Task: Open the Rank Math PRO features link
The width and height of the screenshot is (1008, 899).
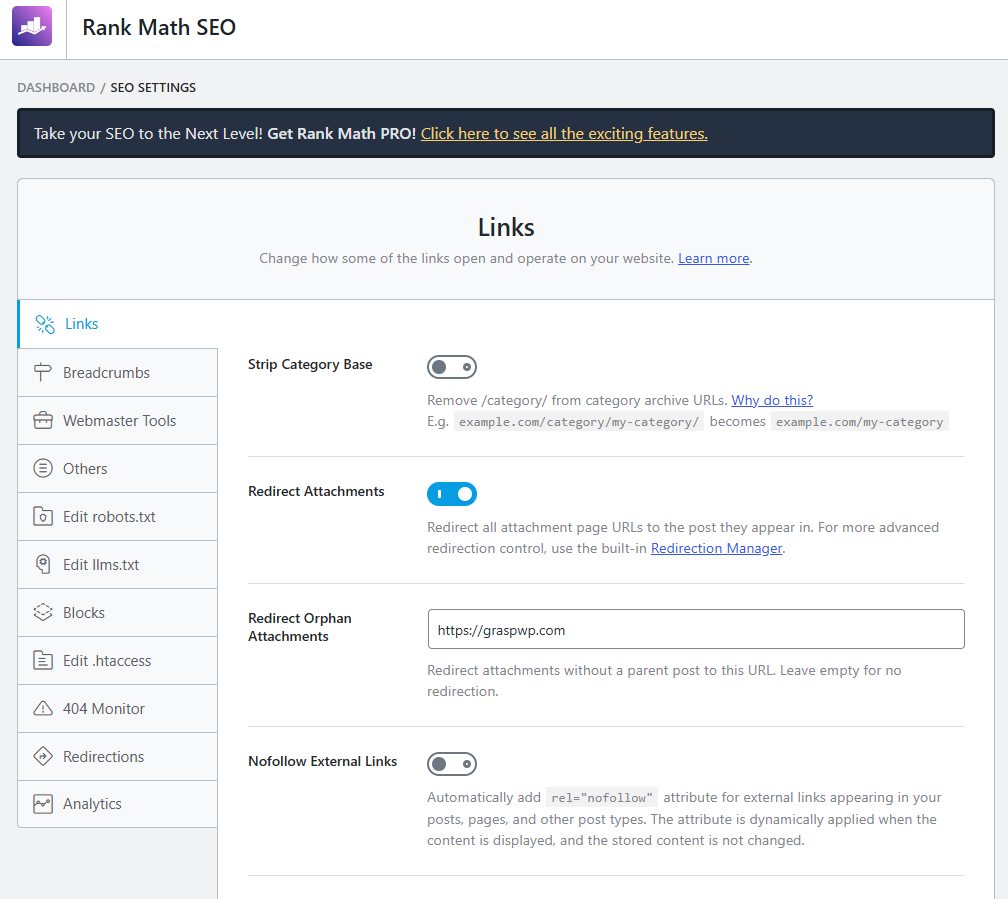Action: coord(564,134)
